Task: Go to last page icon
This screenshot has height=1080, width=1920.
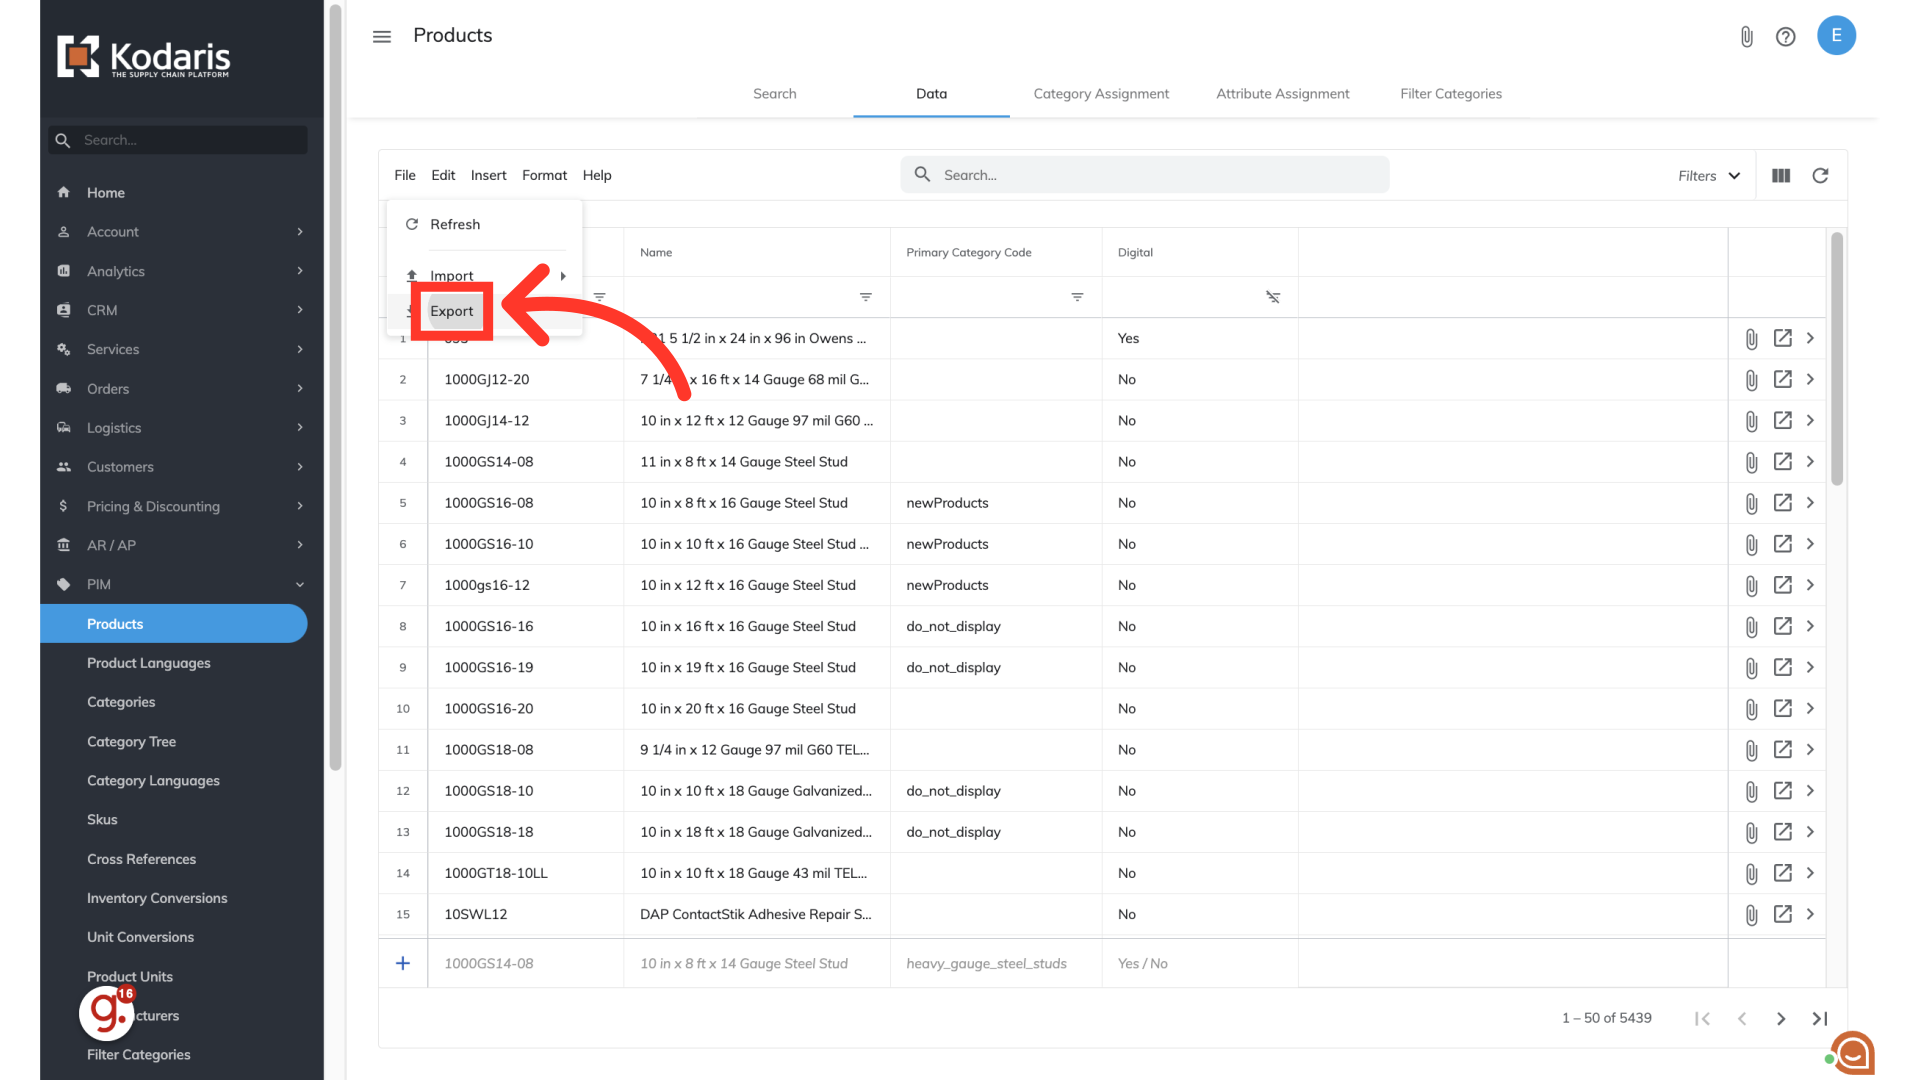Action: (1819, 1019)
